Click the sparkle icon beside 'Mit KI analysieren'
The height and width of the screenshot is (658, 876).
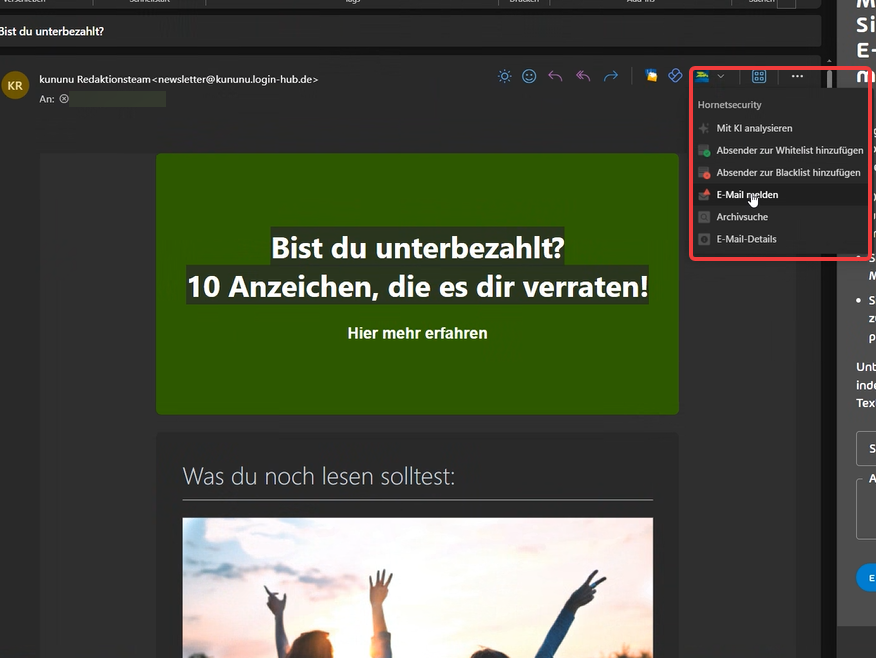pos(704,128)
